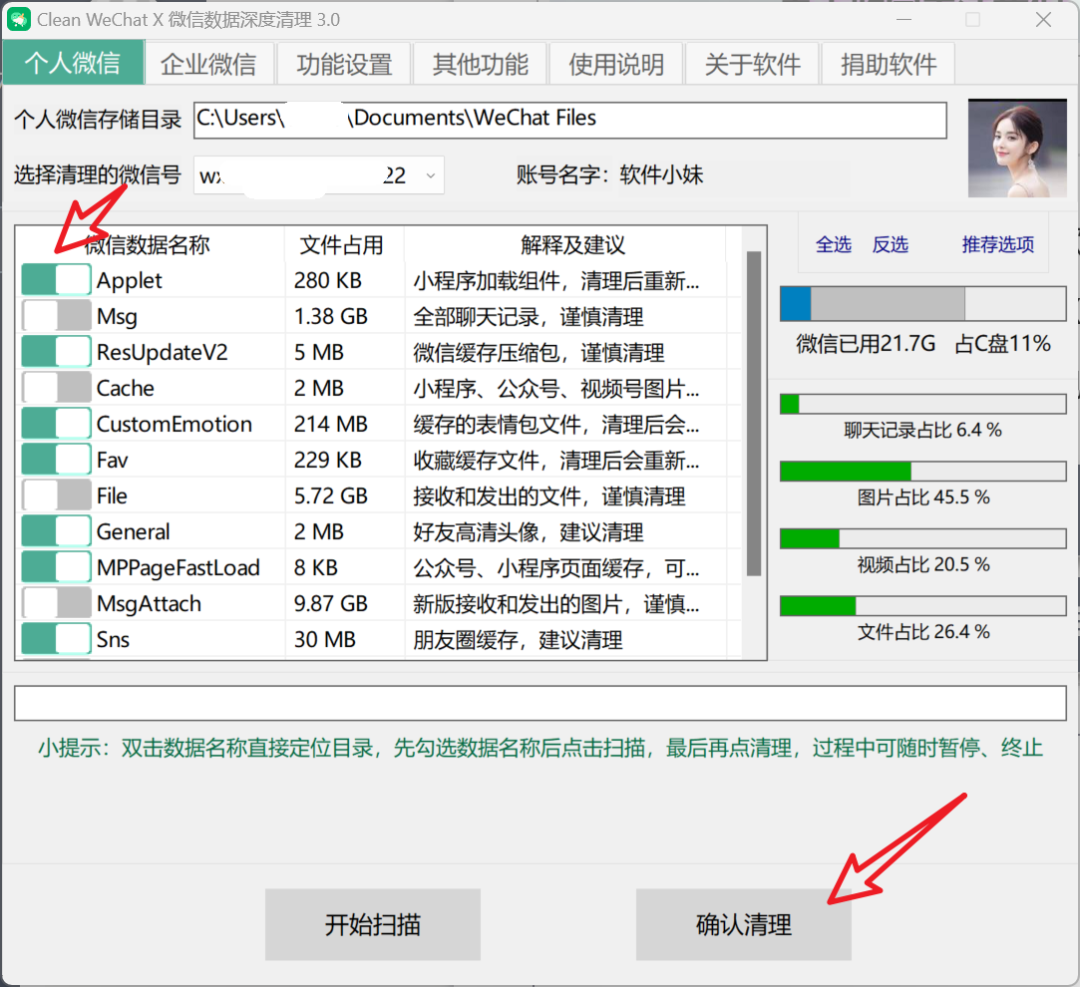This screenshot has width=1080, height=987.
Task: Toggle the Fav cleanup switch
Action: (x=56, y=459)
